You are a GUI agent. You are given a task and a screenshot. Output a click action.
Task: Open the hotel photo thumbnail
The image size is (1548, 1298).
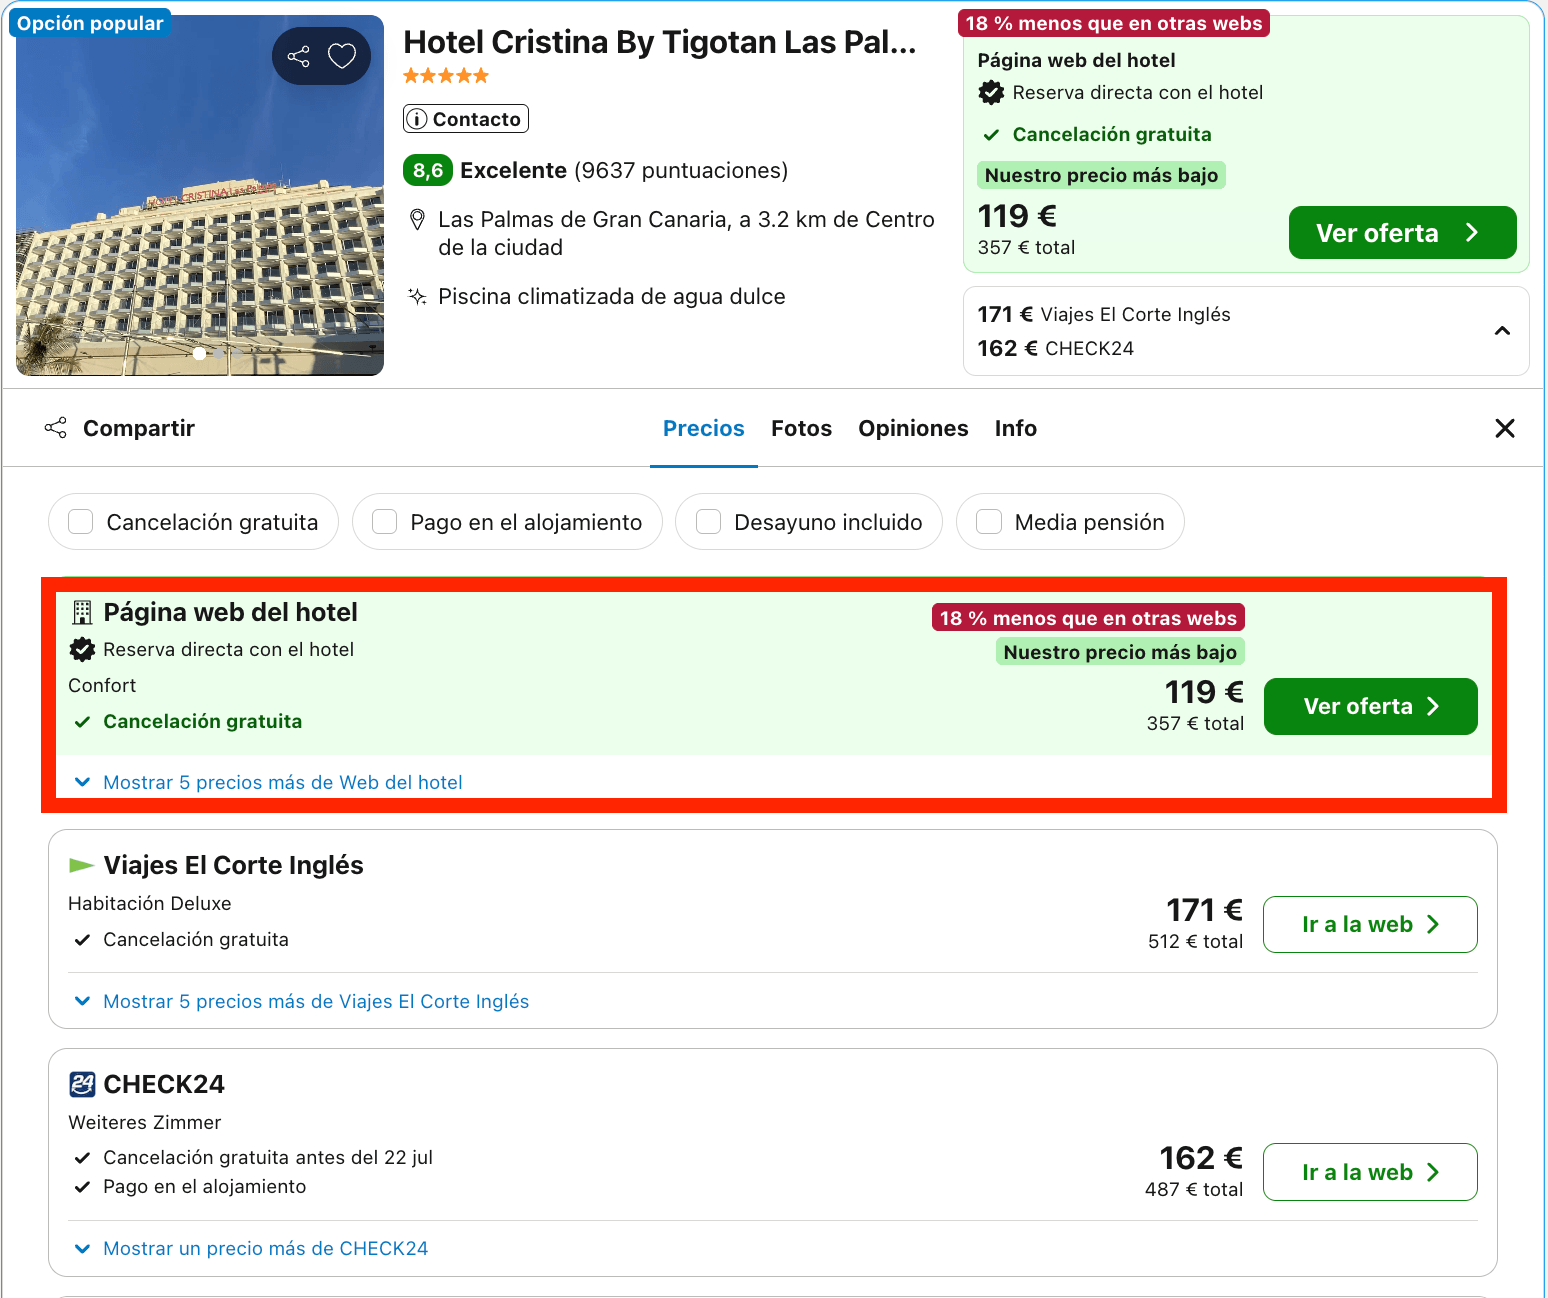200,195
